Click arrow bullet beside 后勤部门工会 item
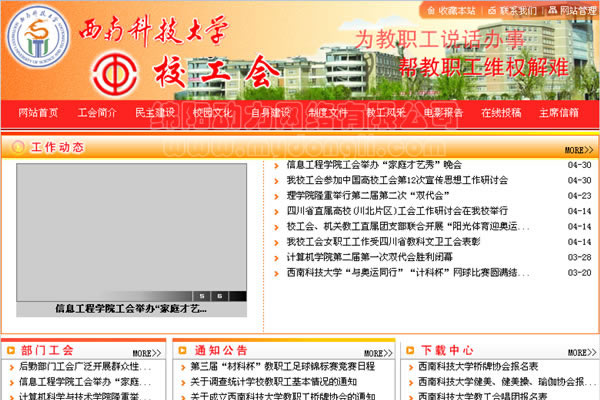600x400 pixels. 11,367
